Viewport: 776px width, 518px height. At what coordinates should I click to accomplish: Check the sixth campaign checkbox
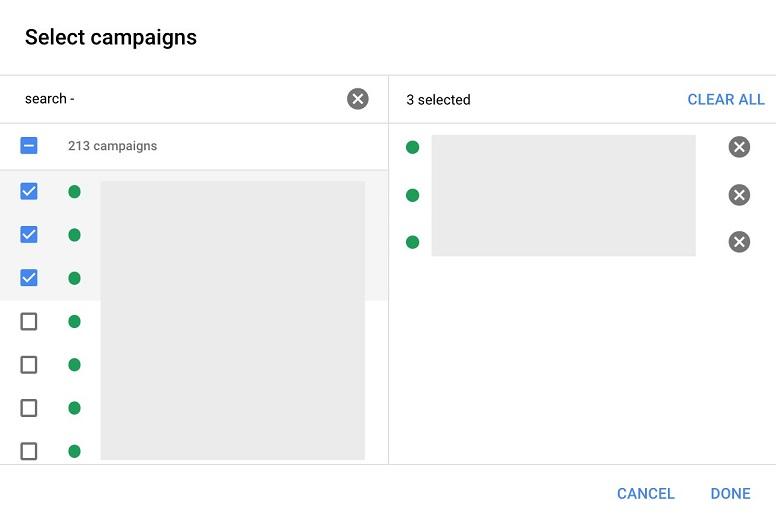pyautogui.click(x=29, y=408)
